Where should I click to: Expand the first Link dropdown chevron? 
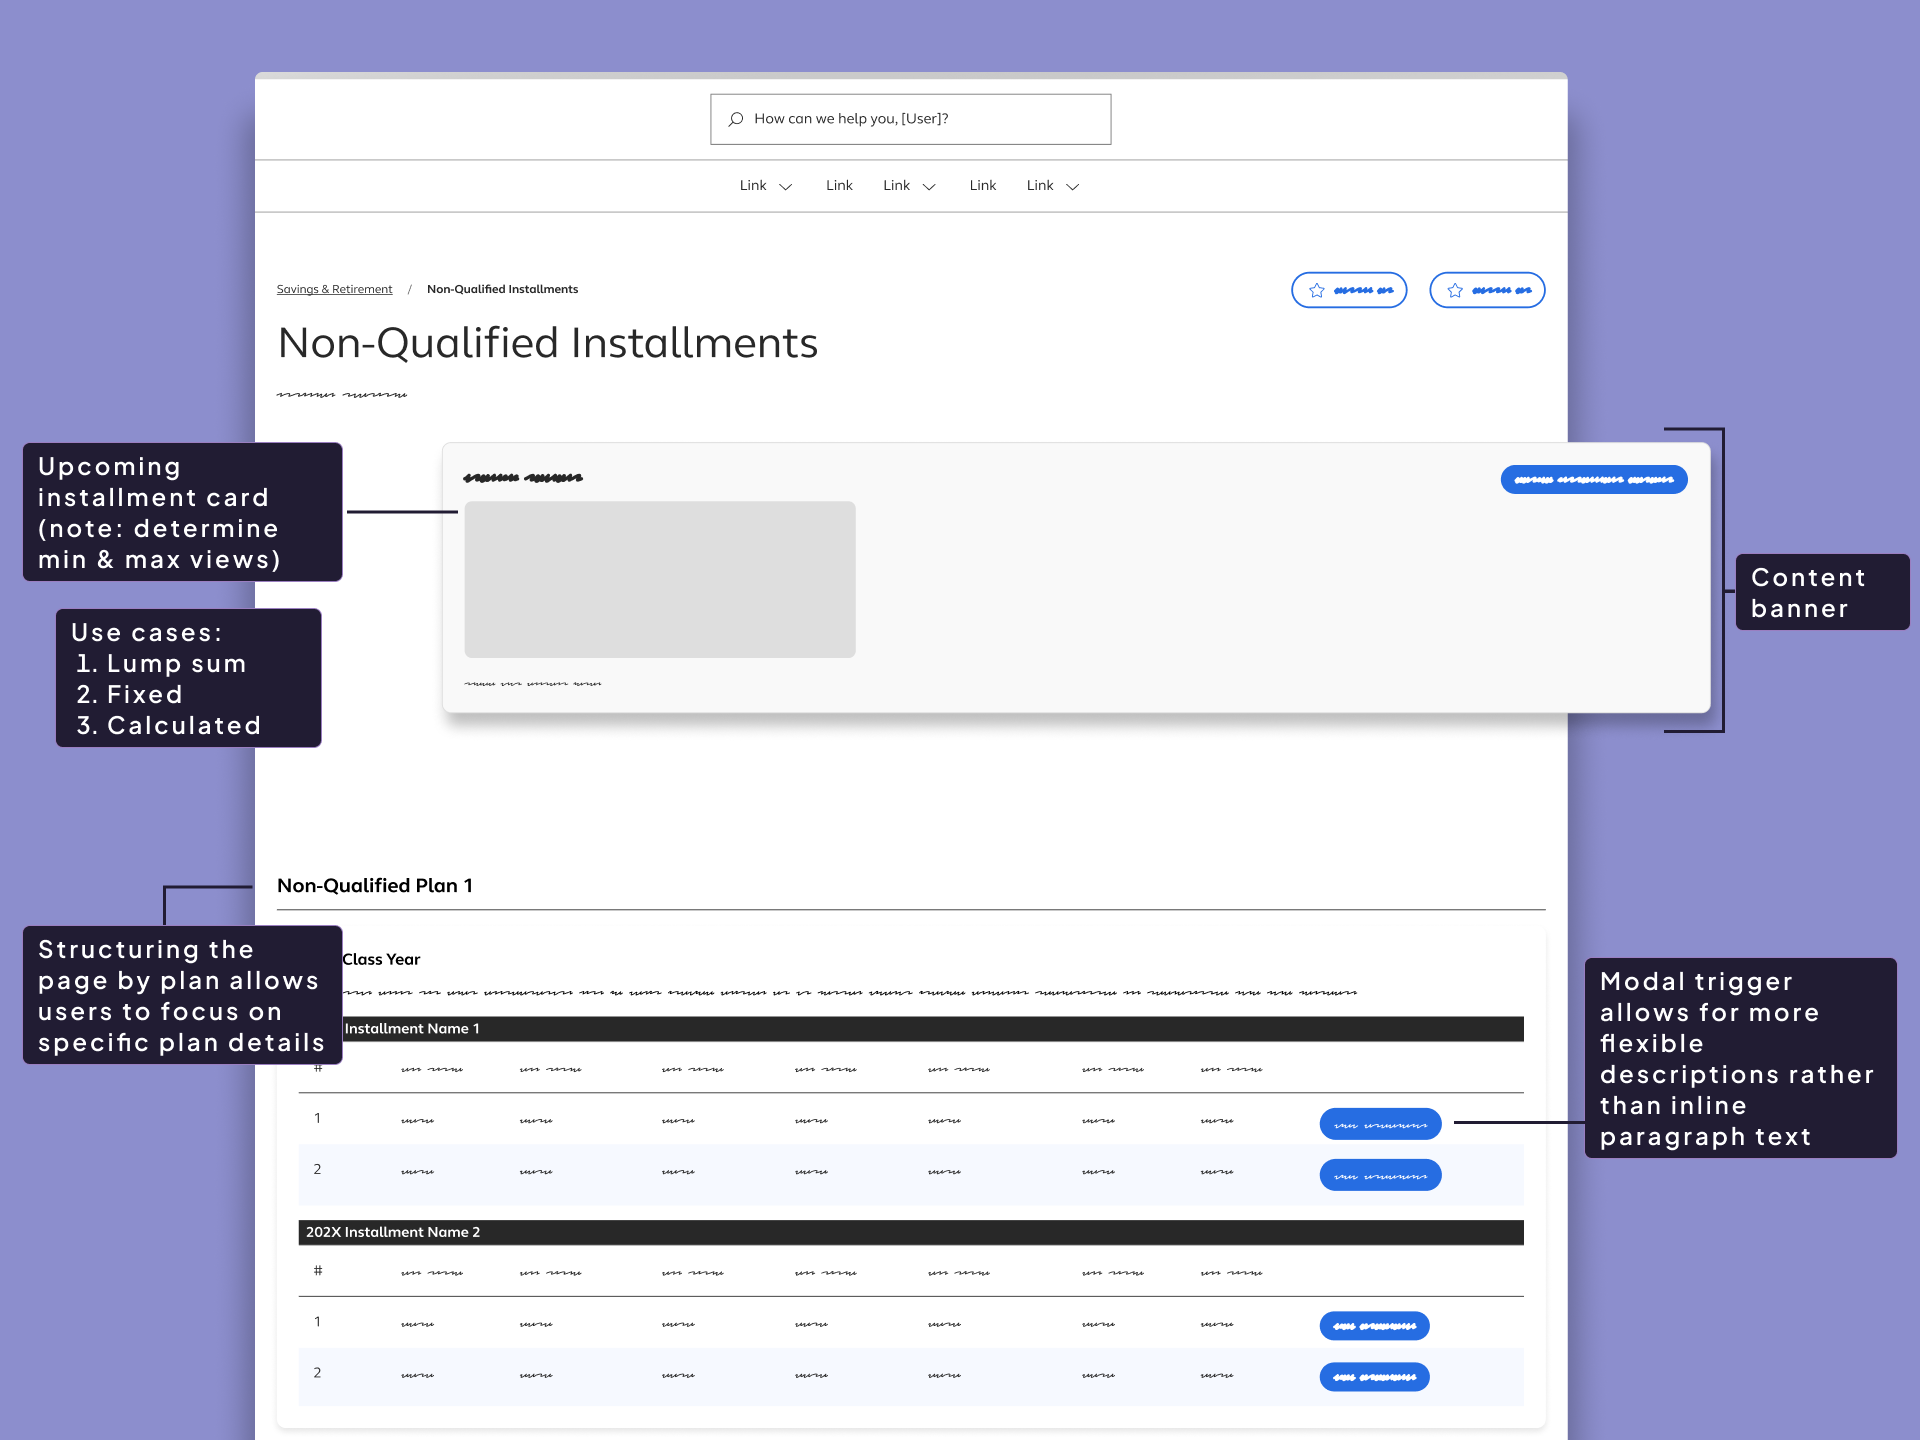(x=786, y=187)
